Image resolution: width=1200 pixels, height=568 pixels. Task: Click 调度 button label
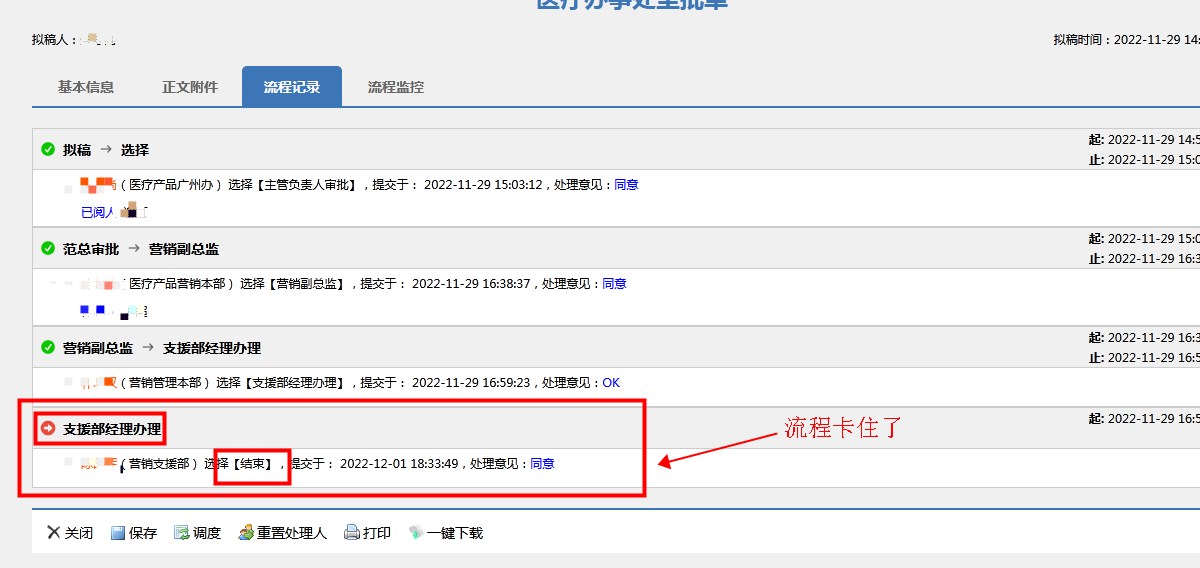tap(207, 533)
